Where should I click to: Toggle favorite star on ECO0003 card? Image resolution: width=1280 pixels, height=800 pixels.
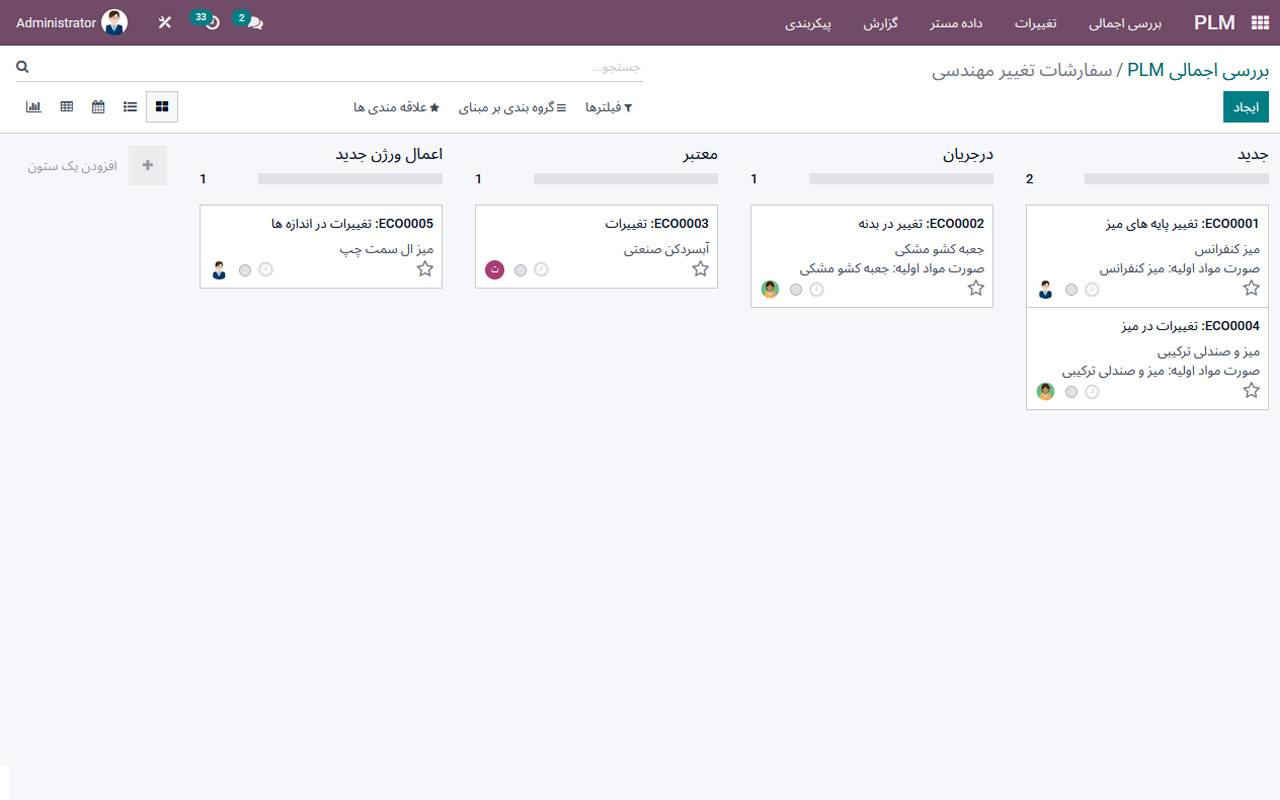[x=700, y=269]
